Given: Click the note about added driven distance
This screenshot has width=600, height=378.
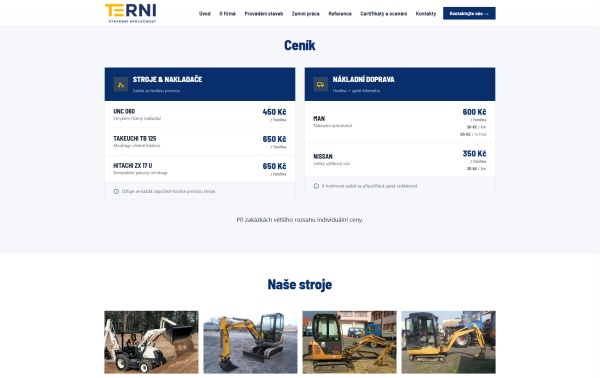Looking at the screenshot, I should 370,186.
